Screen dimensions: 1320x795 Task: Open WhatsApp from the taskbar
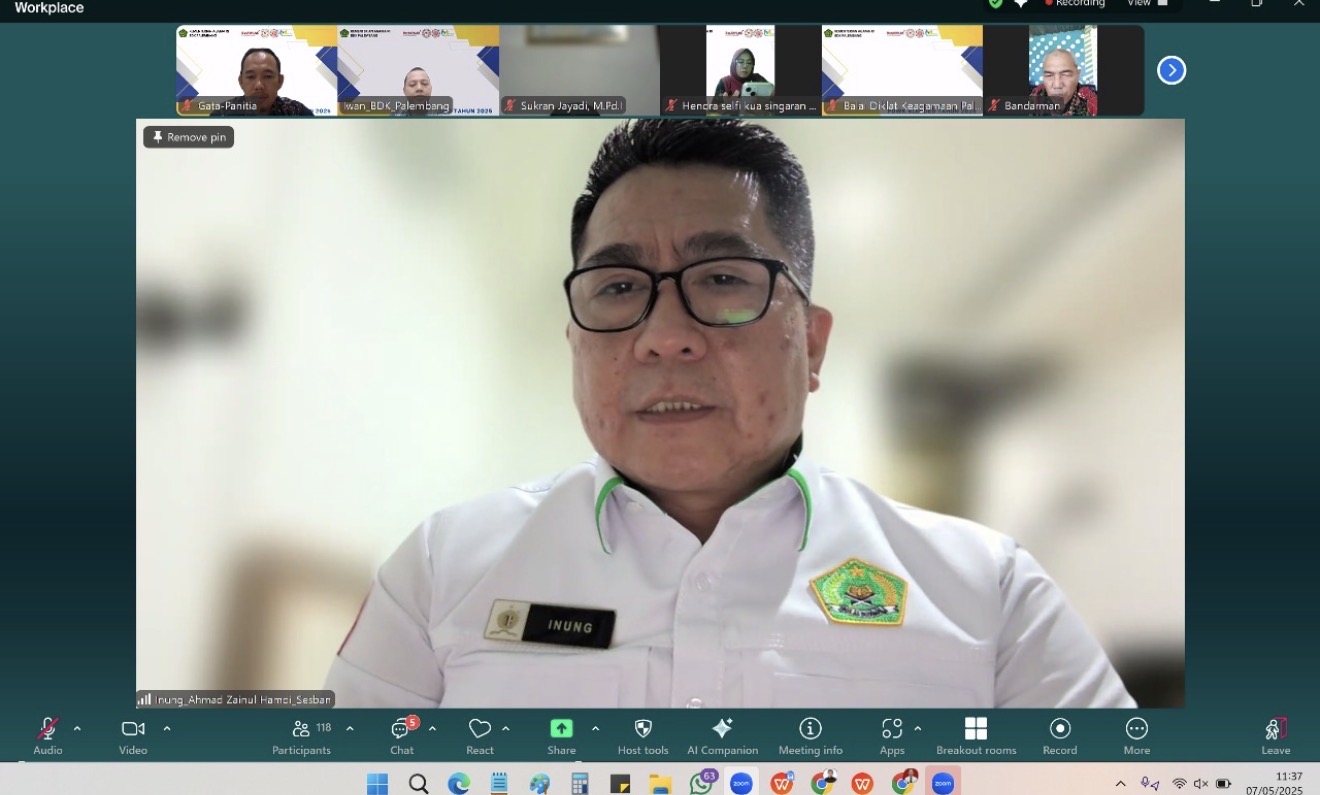pos(702,782)
